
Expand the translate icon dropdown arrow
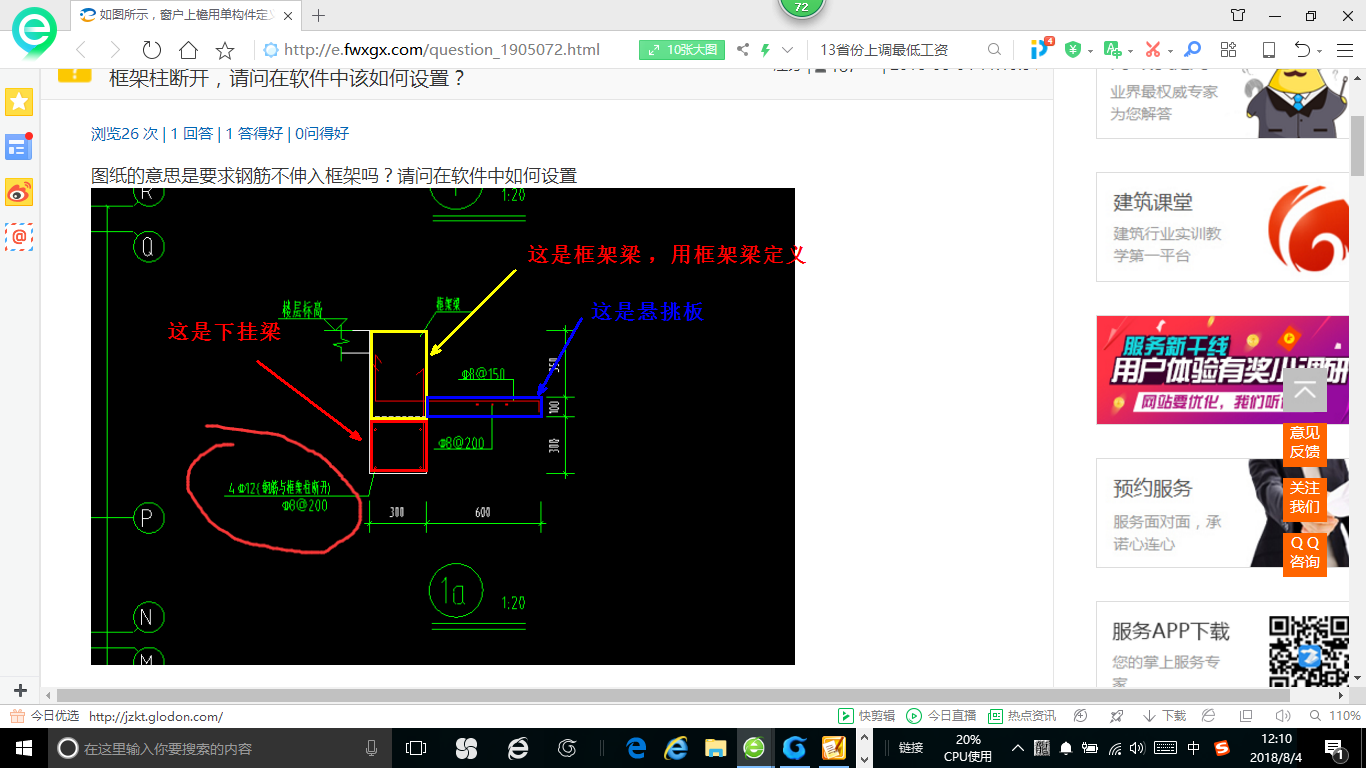click(1130, 50)
